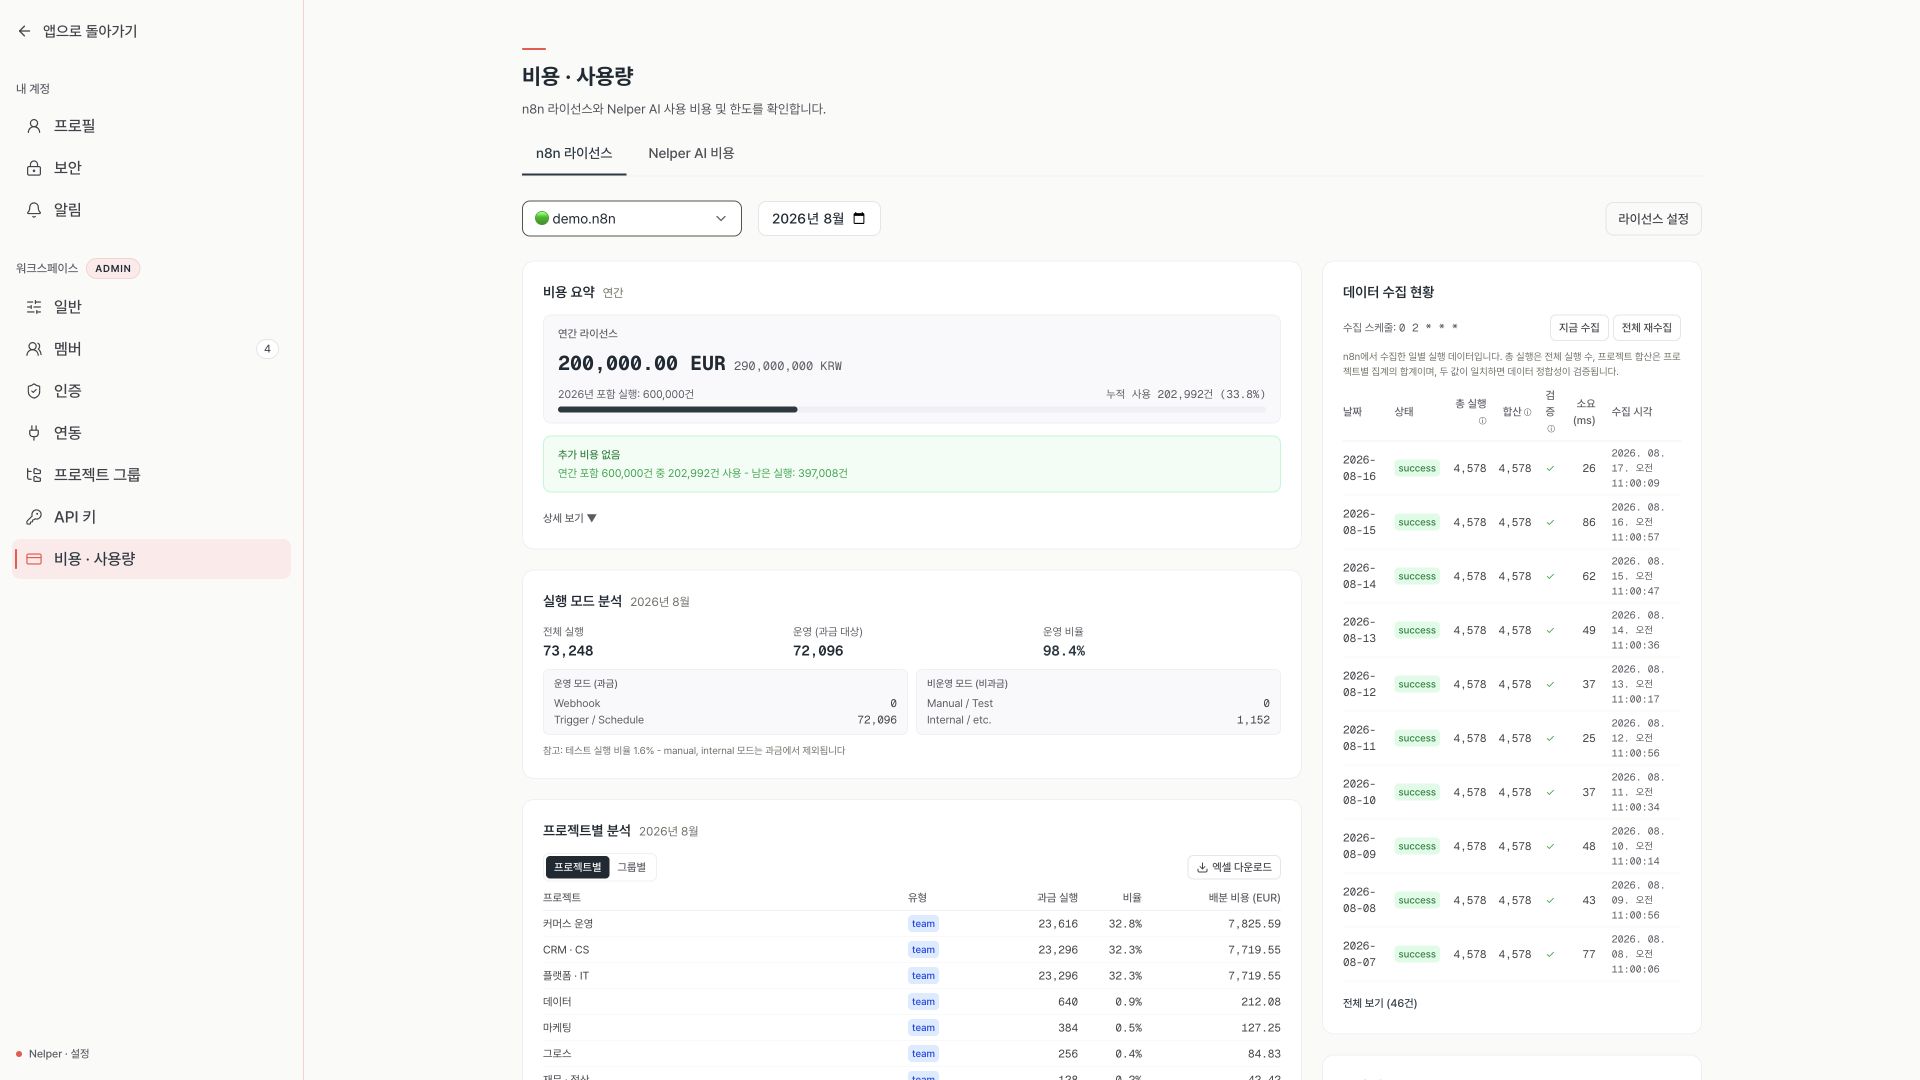
Task: Open API 키 via its key icon
Action: coord(34,517)
